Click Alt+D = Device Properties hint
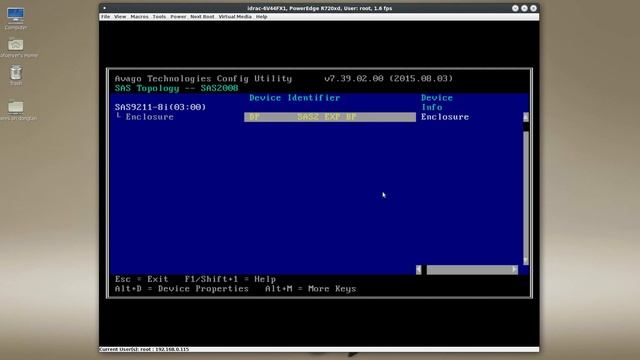The width and height of the screenshot is (640, 360). [x=182, y=289]
